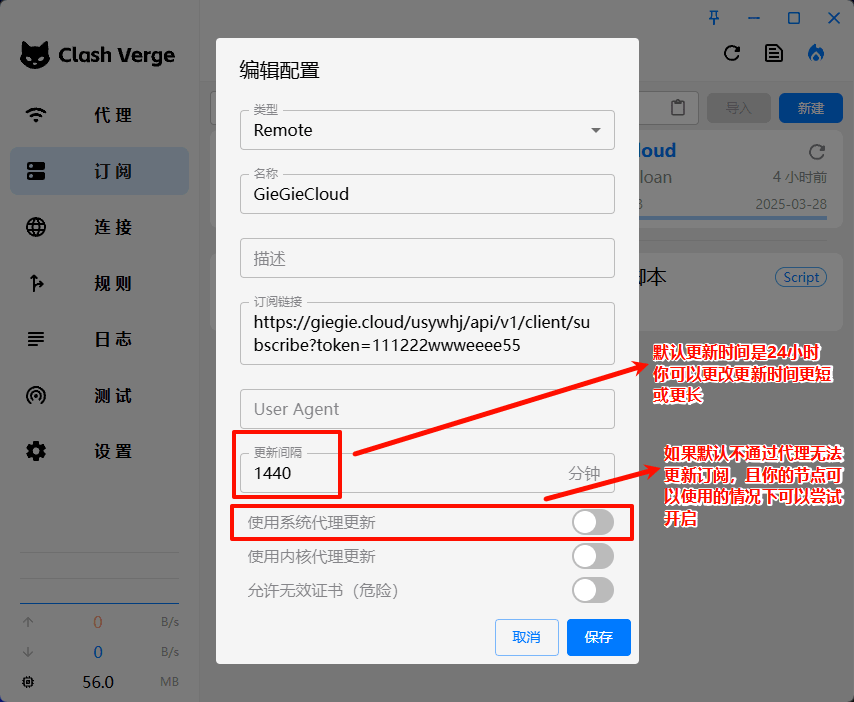Enable 使用系统代理更新 switch
854x702 pixels.
[593, 523]
